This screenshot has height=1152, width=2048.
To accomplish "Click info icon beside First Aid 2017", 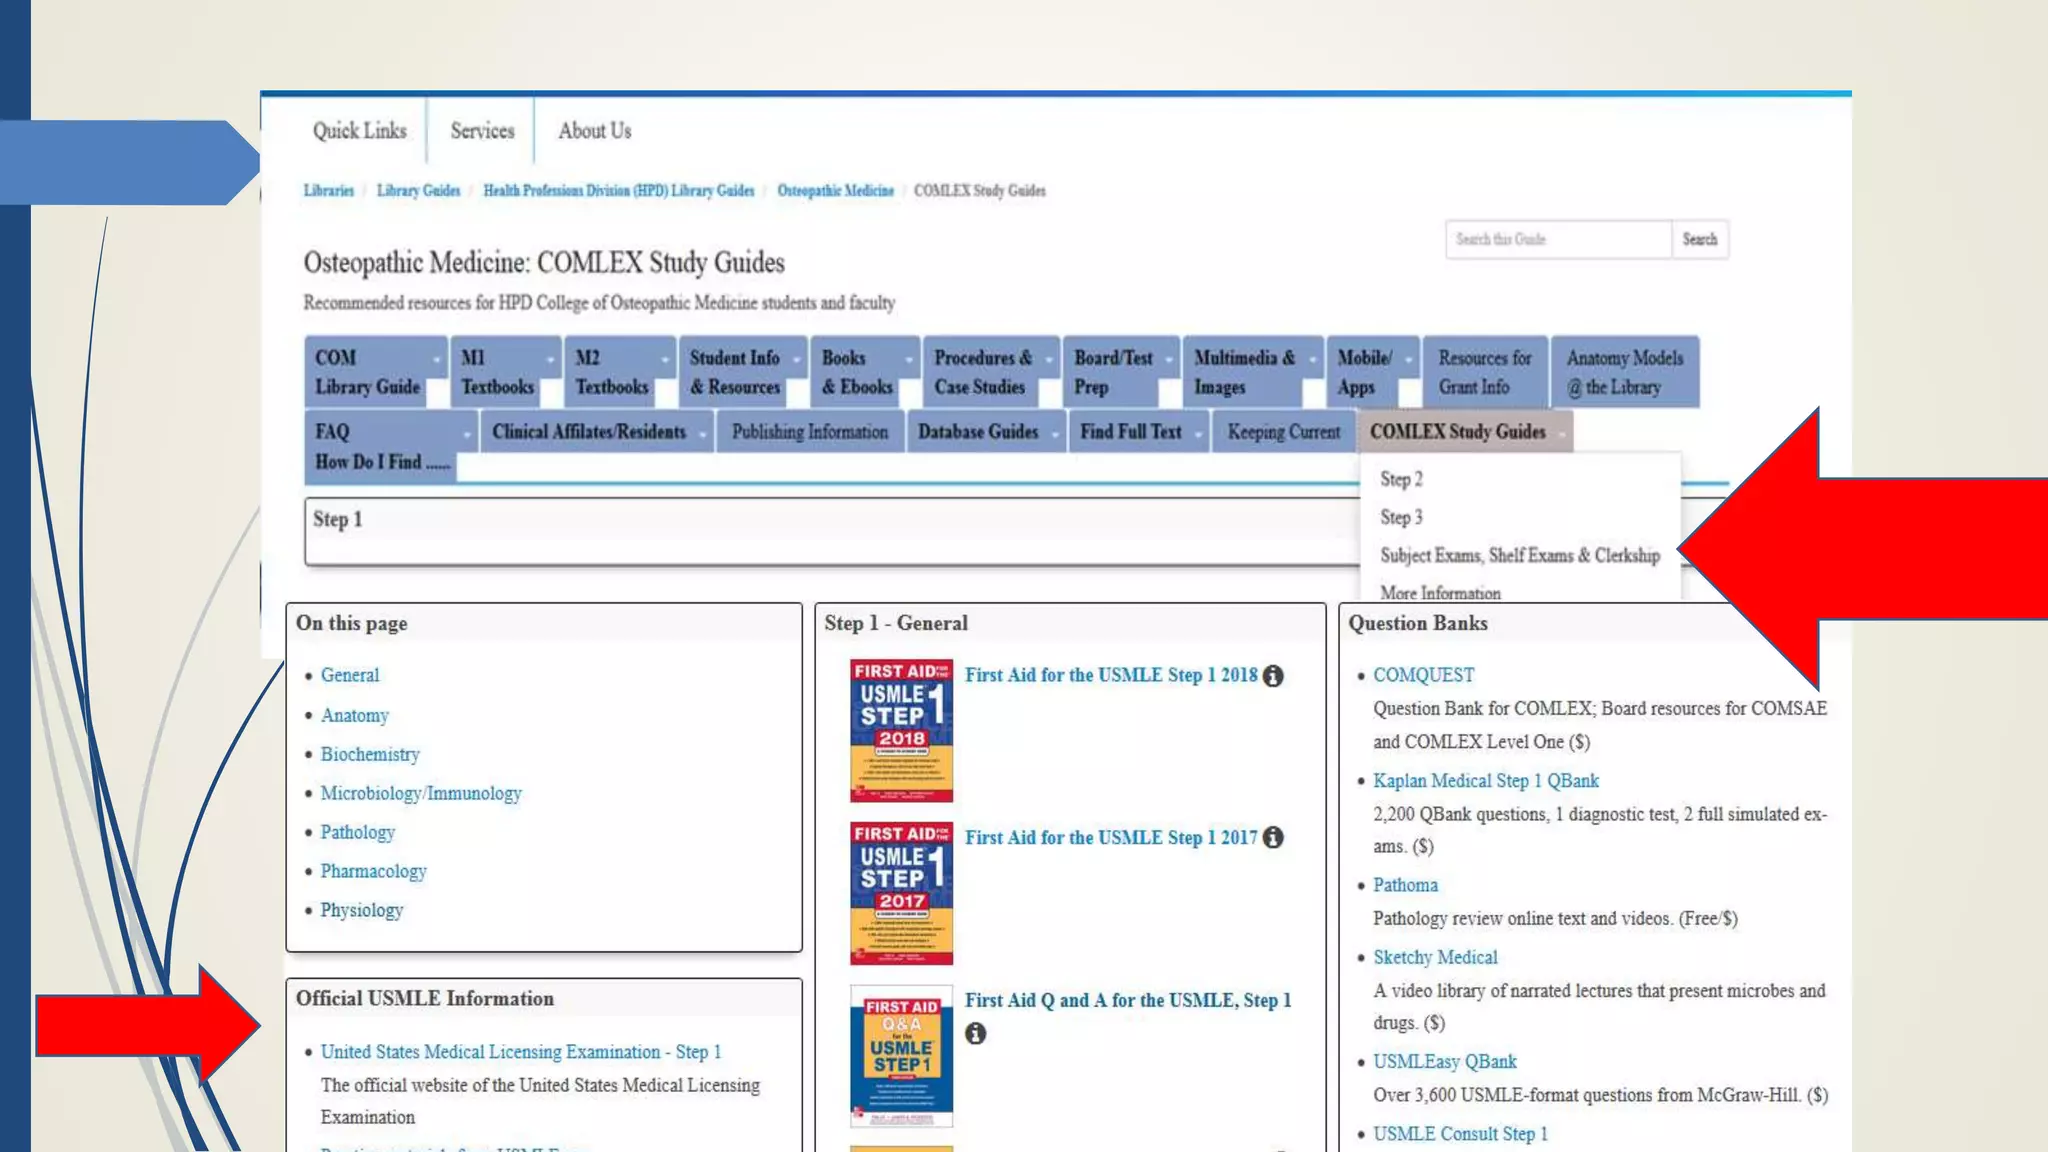I will pyautogui.click(x=1273, y=838).
